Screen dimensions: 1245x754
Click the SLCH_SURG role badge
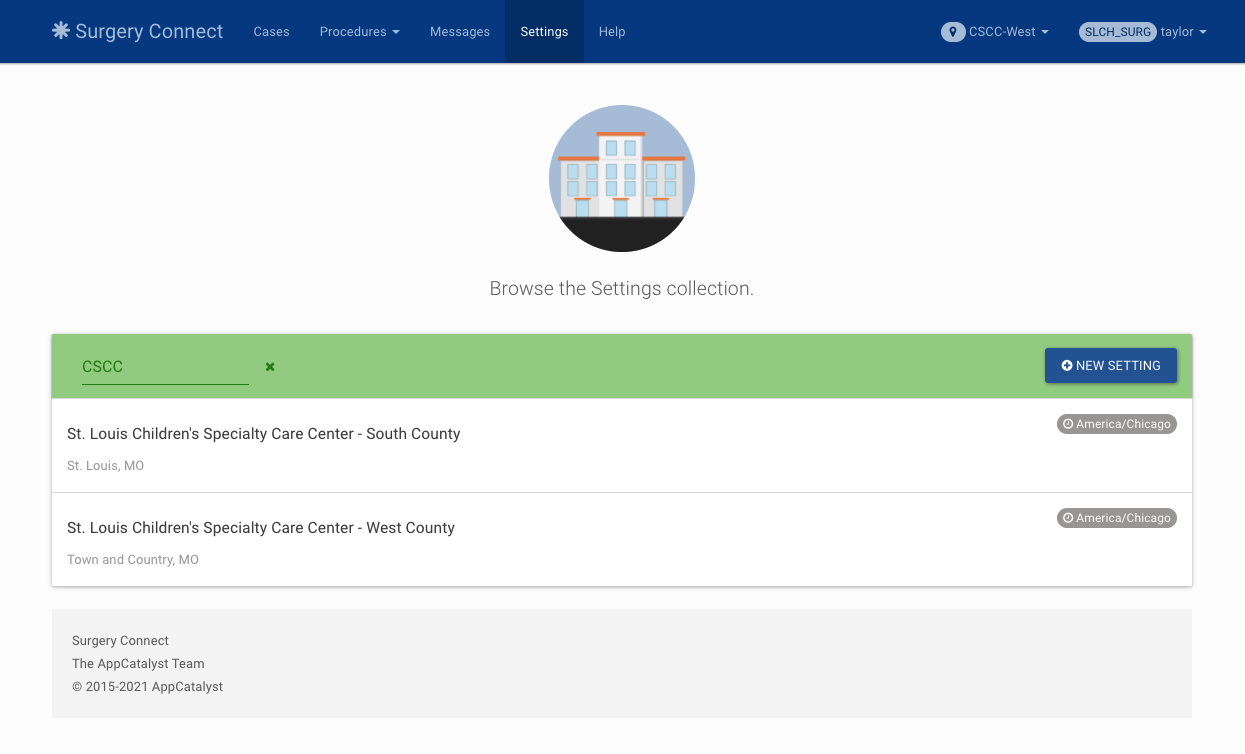click(1117, 32)
